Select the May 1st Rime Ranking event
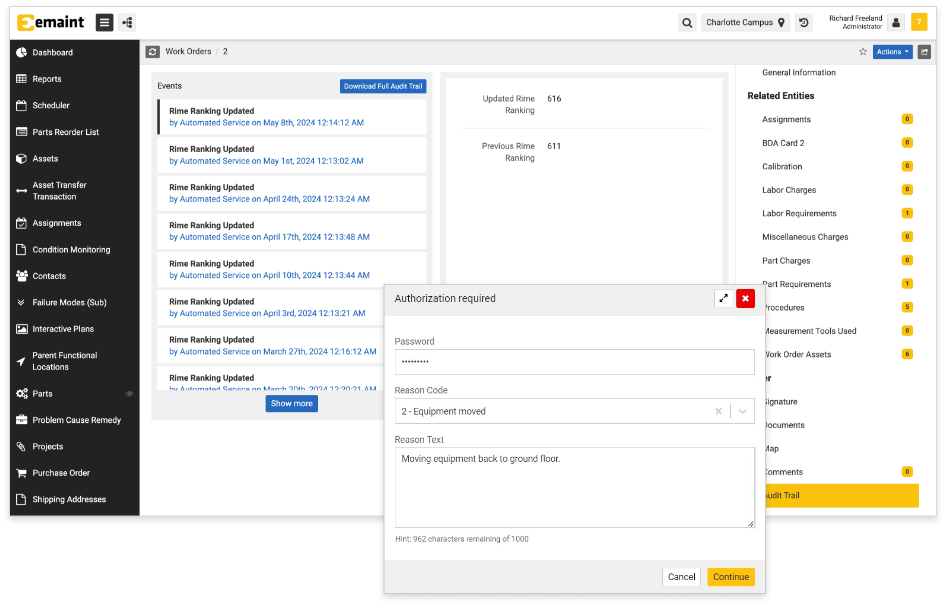 [292, 155]
